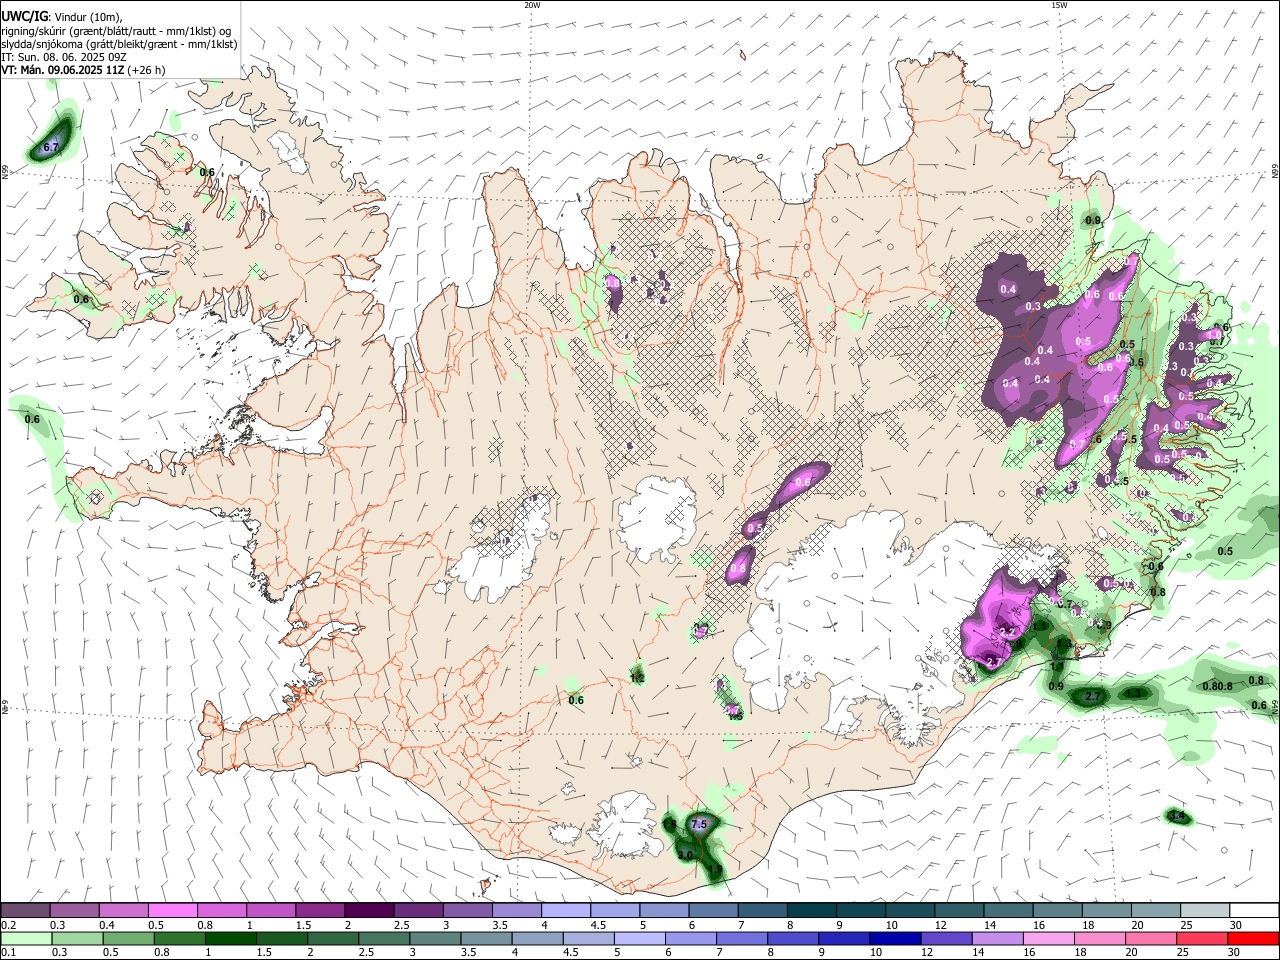Click the light pink swatch labelled 16, bottom row
Image resolution: width=1280 pixels, height=960 pixels.
coord(1049,938)
